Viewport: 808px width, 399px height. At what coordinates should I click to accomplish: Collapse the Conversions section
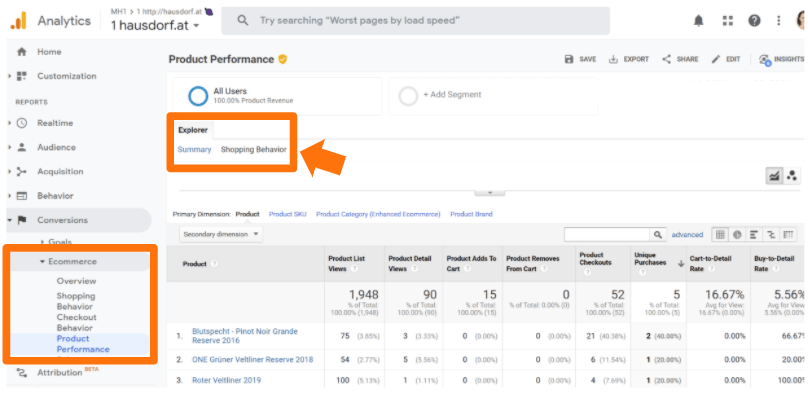(10, 220)
